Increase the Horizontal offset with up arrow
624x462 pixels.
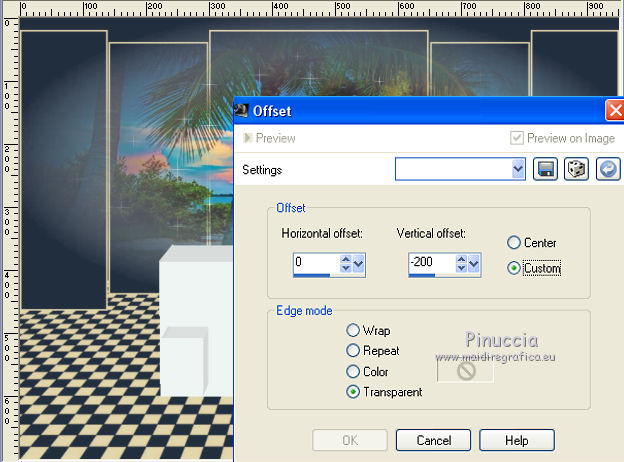click(x=346, y=259)
